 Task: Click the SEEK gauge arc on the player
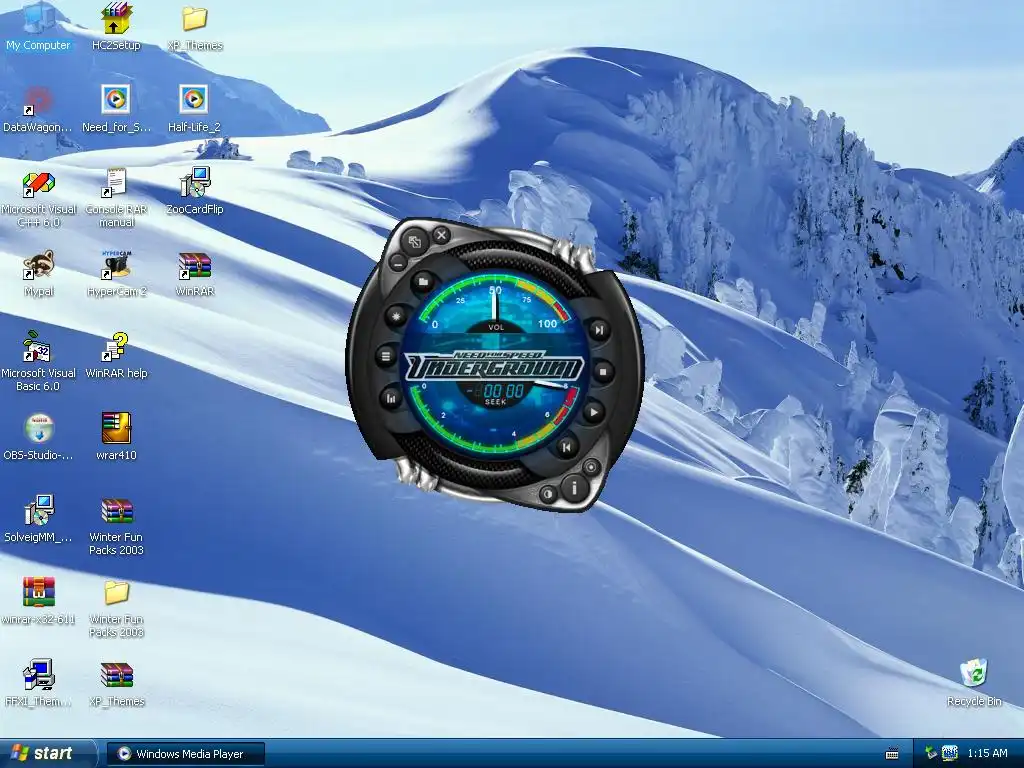(x=494, y=418)
